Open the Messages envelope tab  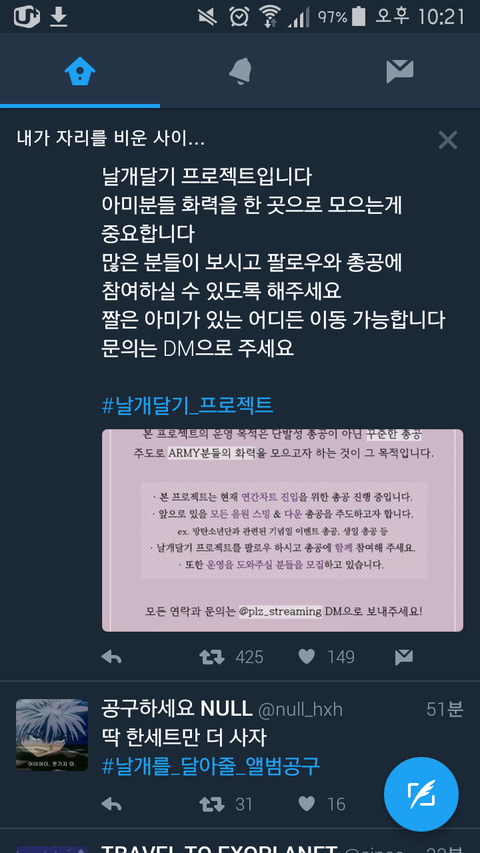pyautogui.click(x=400, y=71)
